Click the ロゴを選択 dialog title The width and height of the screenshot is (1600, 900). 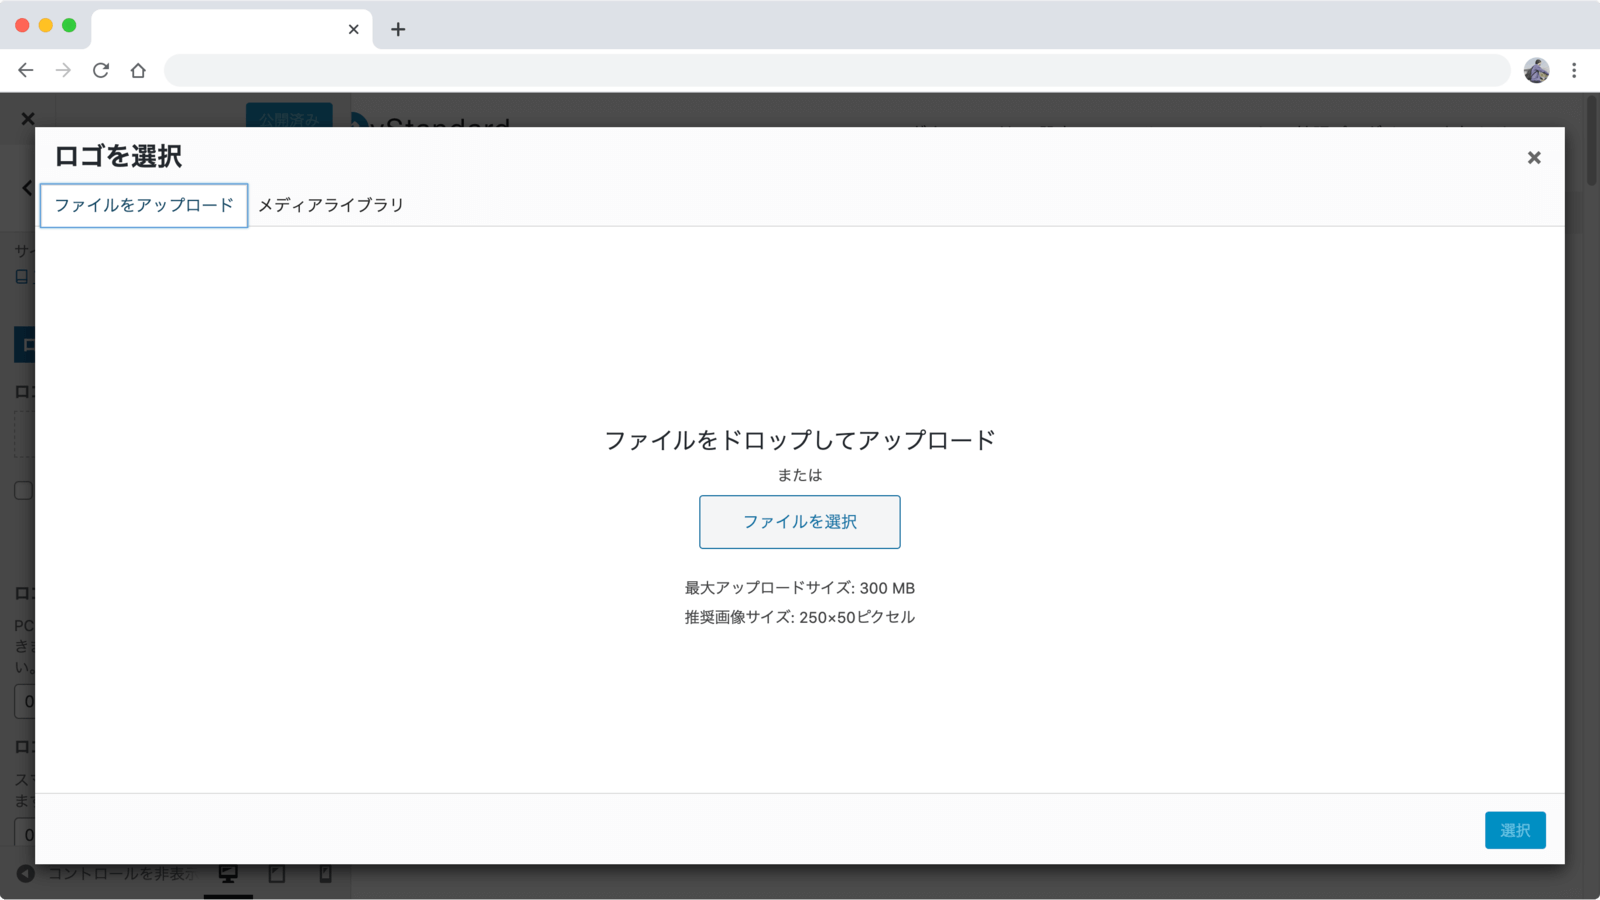click(118, 156)
